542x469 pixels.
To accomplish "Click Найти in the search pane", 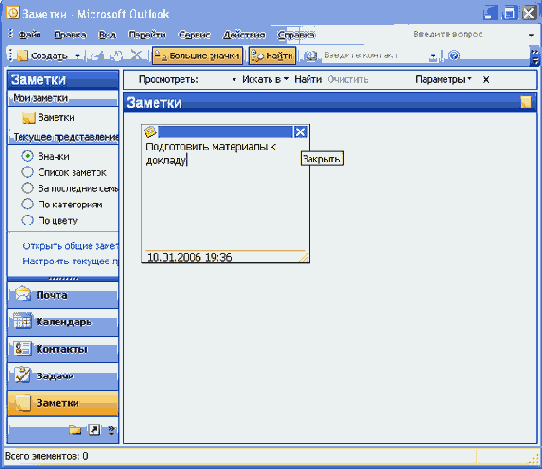I will [x=308, y=79].
